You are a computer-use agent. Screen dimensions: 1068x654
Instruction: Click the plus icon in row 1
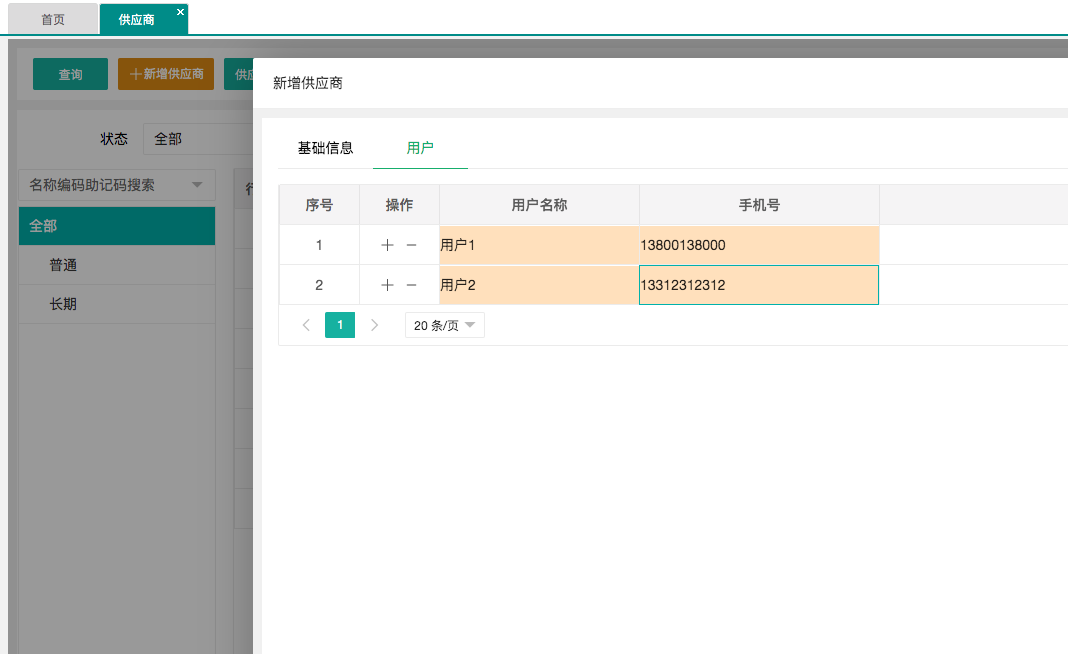pos(387,245)
